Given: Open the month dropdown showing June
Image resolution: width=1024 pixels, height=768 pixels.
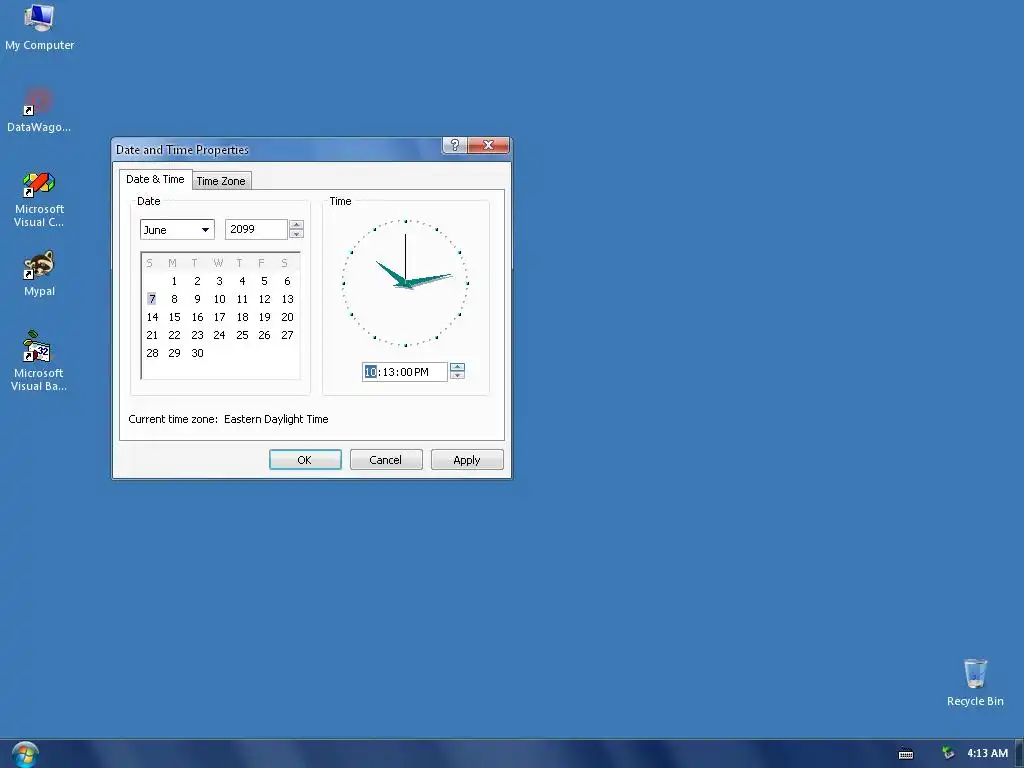Looking at the screenshot, I should click(x=177, y=229).
